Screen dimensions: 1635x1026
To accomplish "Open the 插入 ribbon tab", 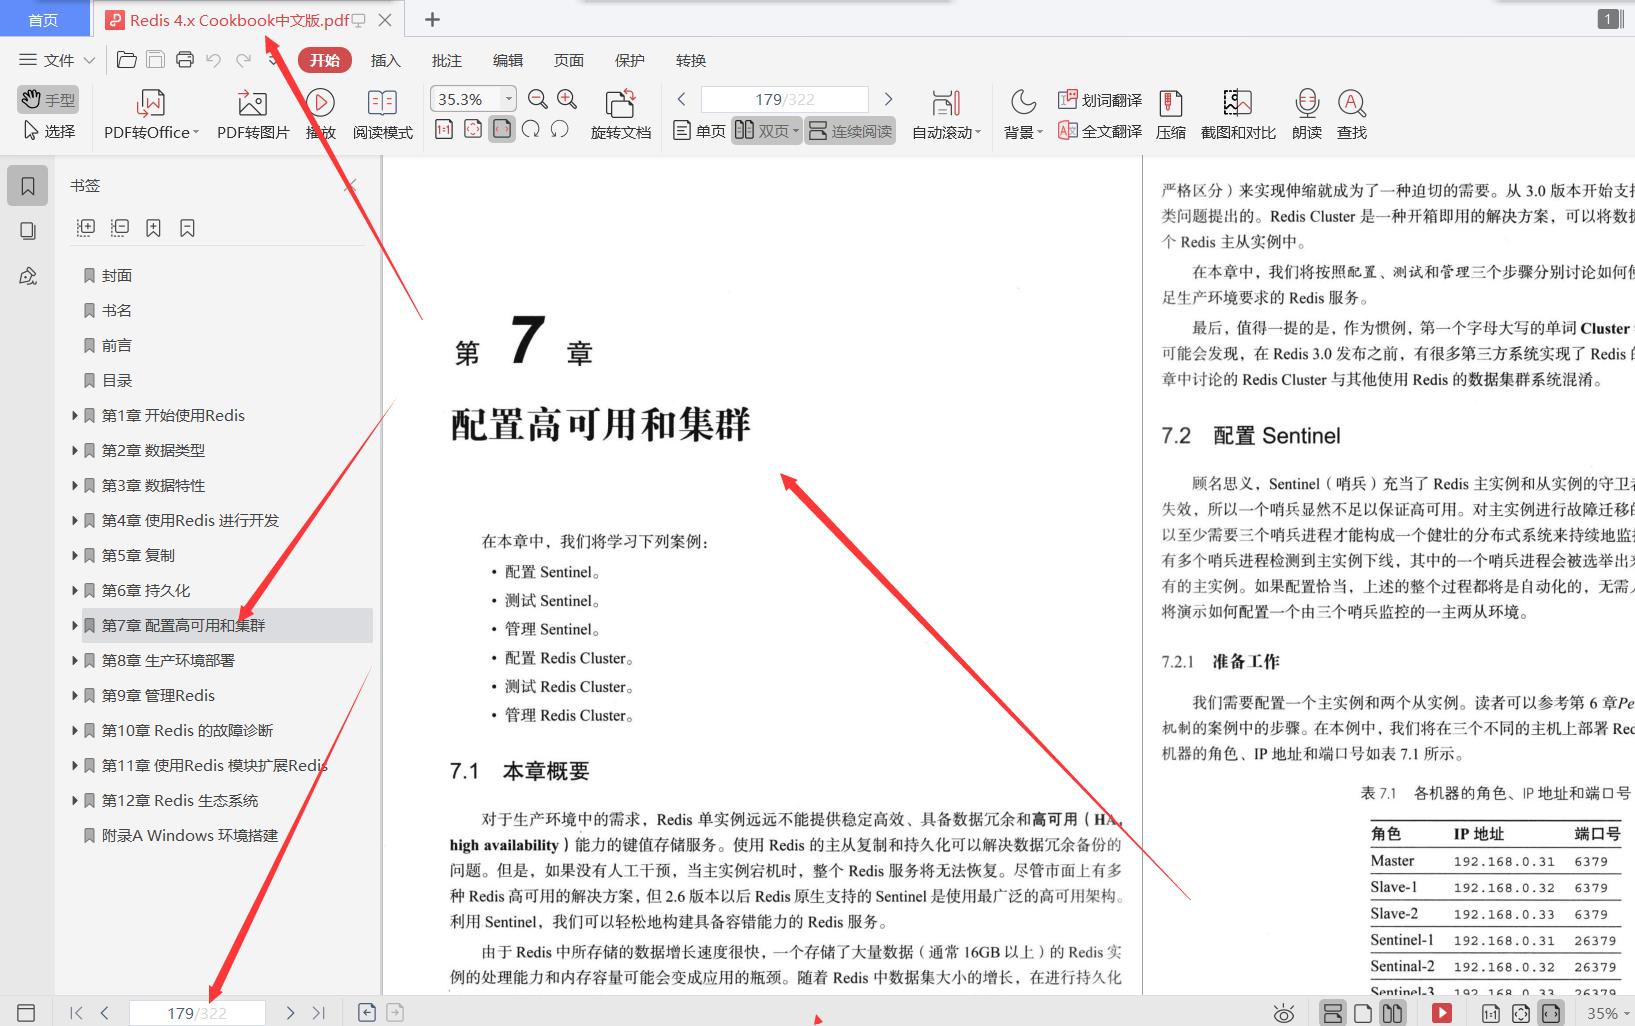I will tap(386, 60).
